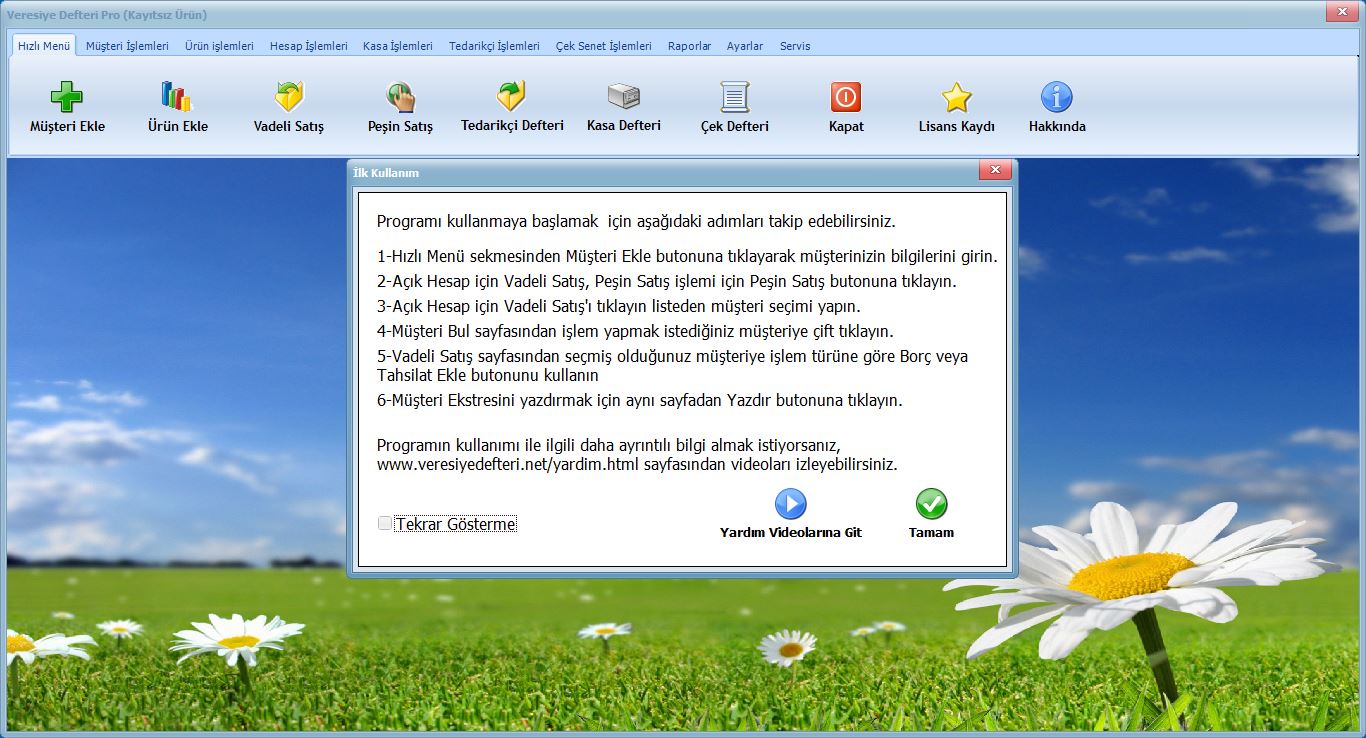Open the Kasa Defteri cash register icon
This screenshot has height=738, width=1366.
624,96
